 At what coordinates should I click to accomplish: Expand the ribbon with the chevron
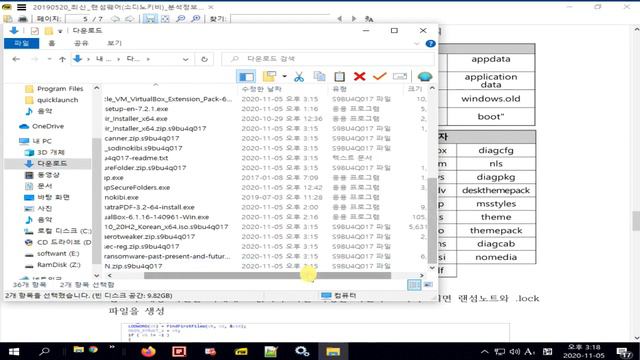pos(416,44)
